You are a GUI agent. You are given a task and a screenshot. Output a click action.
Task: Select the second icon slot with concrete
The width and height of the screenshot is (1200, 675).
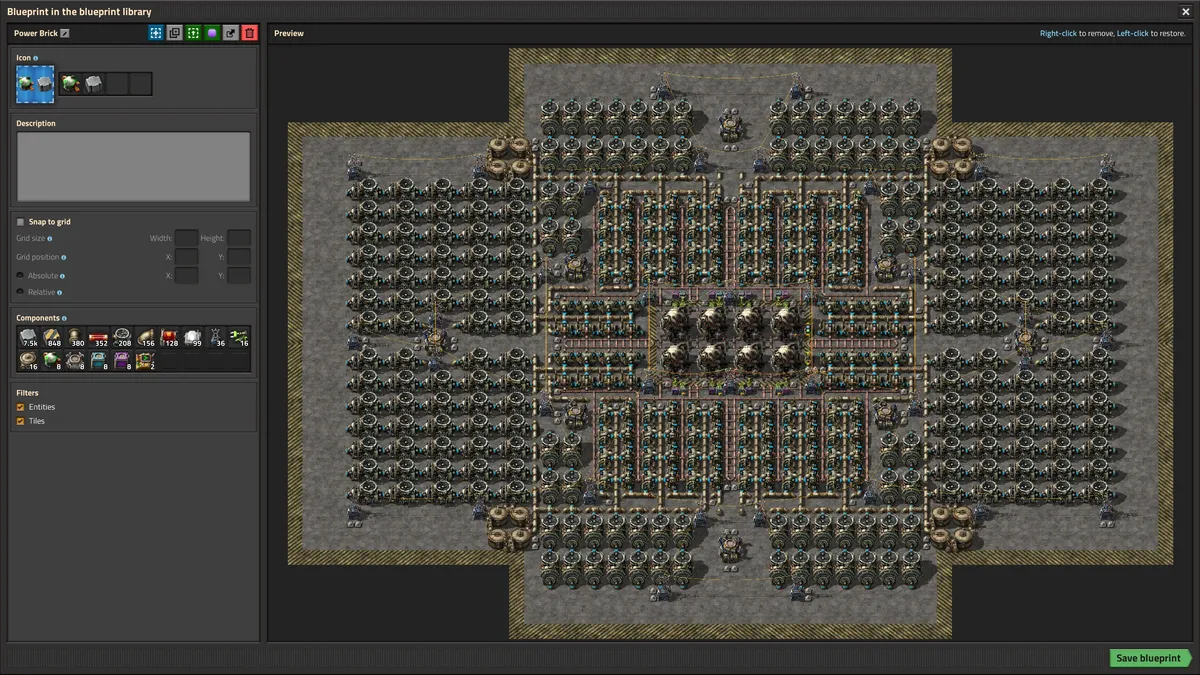click(94, 84)
